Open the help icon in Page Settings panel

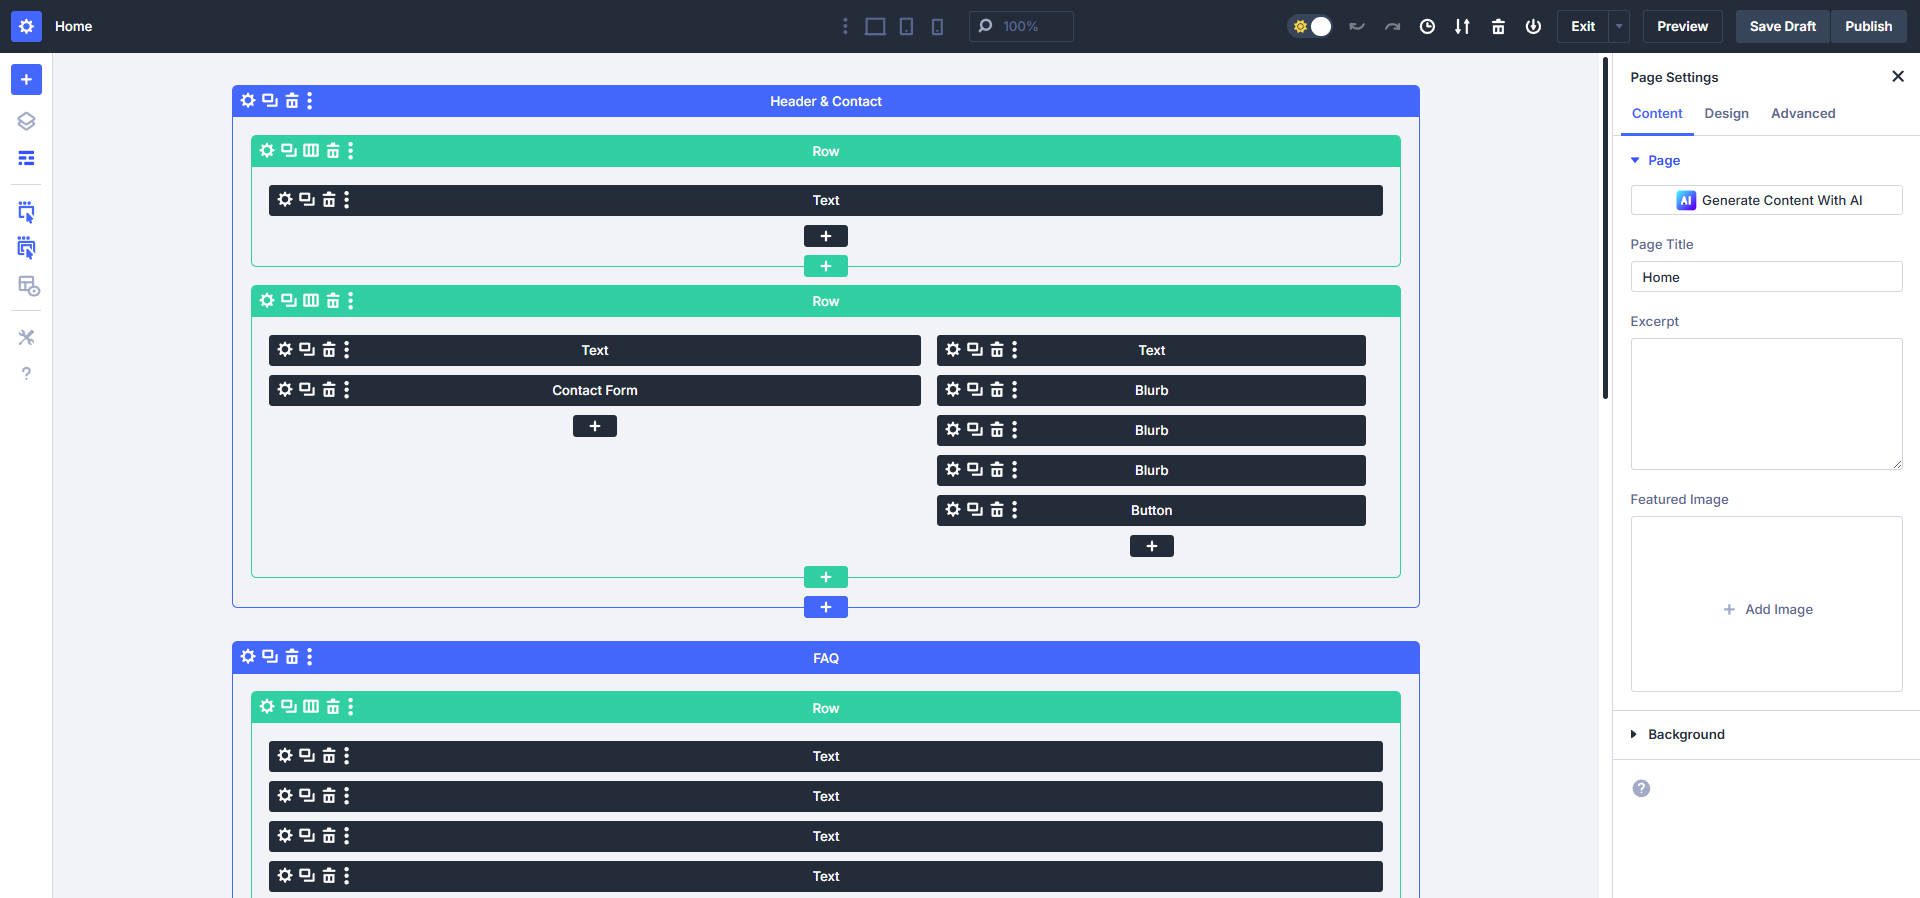click(1641, 788)
